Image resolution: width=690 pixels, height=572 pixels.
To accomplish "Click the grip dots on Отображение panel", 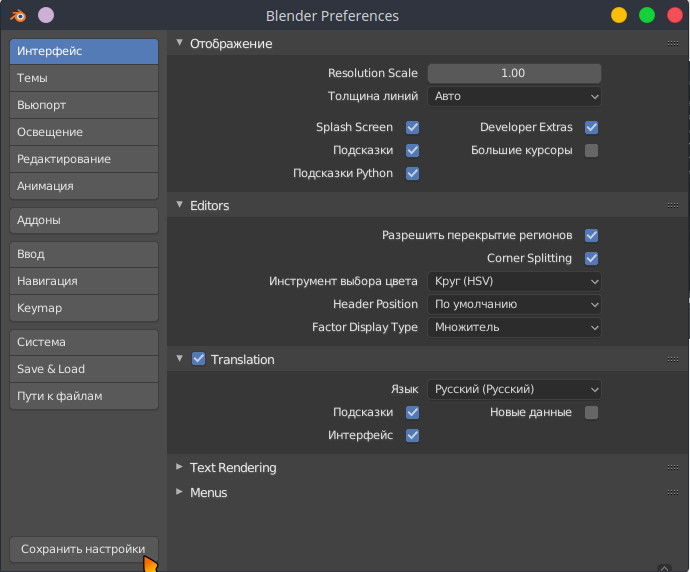I will pos(672,43).
